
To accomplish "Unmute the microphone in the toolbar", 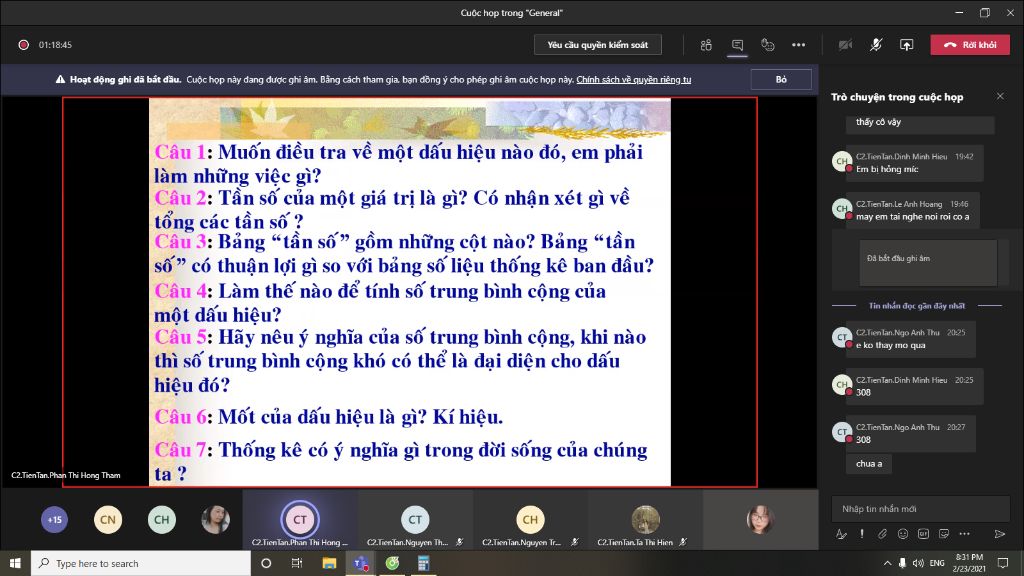I will pos(876,45).
